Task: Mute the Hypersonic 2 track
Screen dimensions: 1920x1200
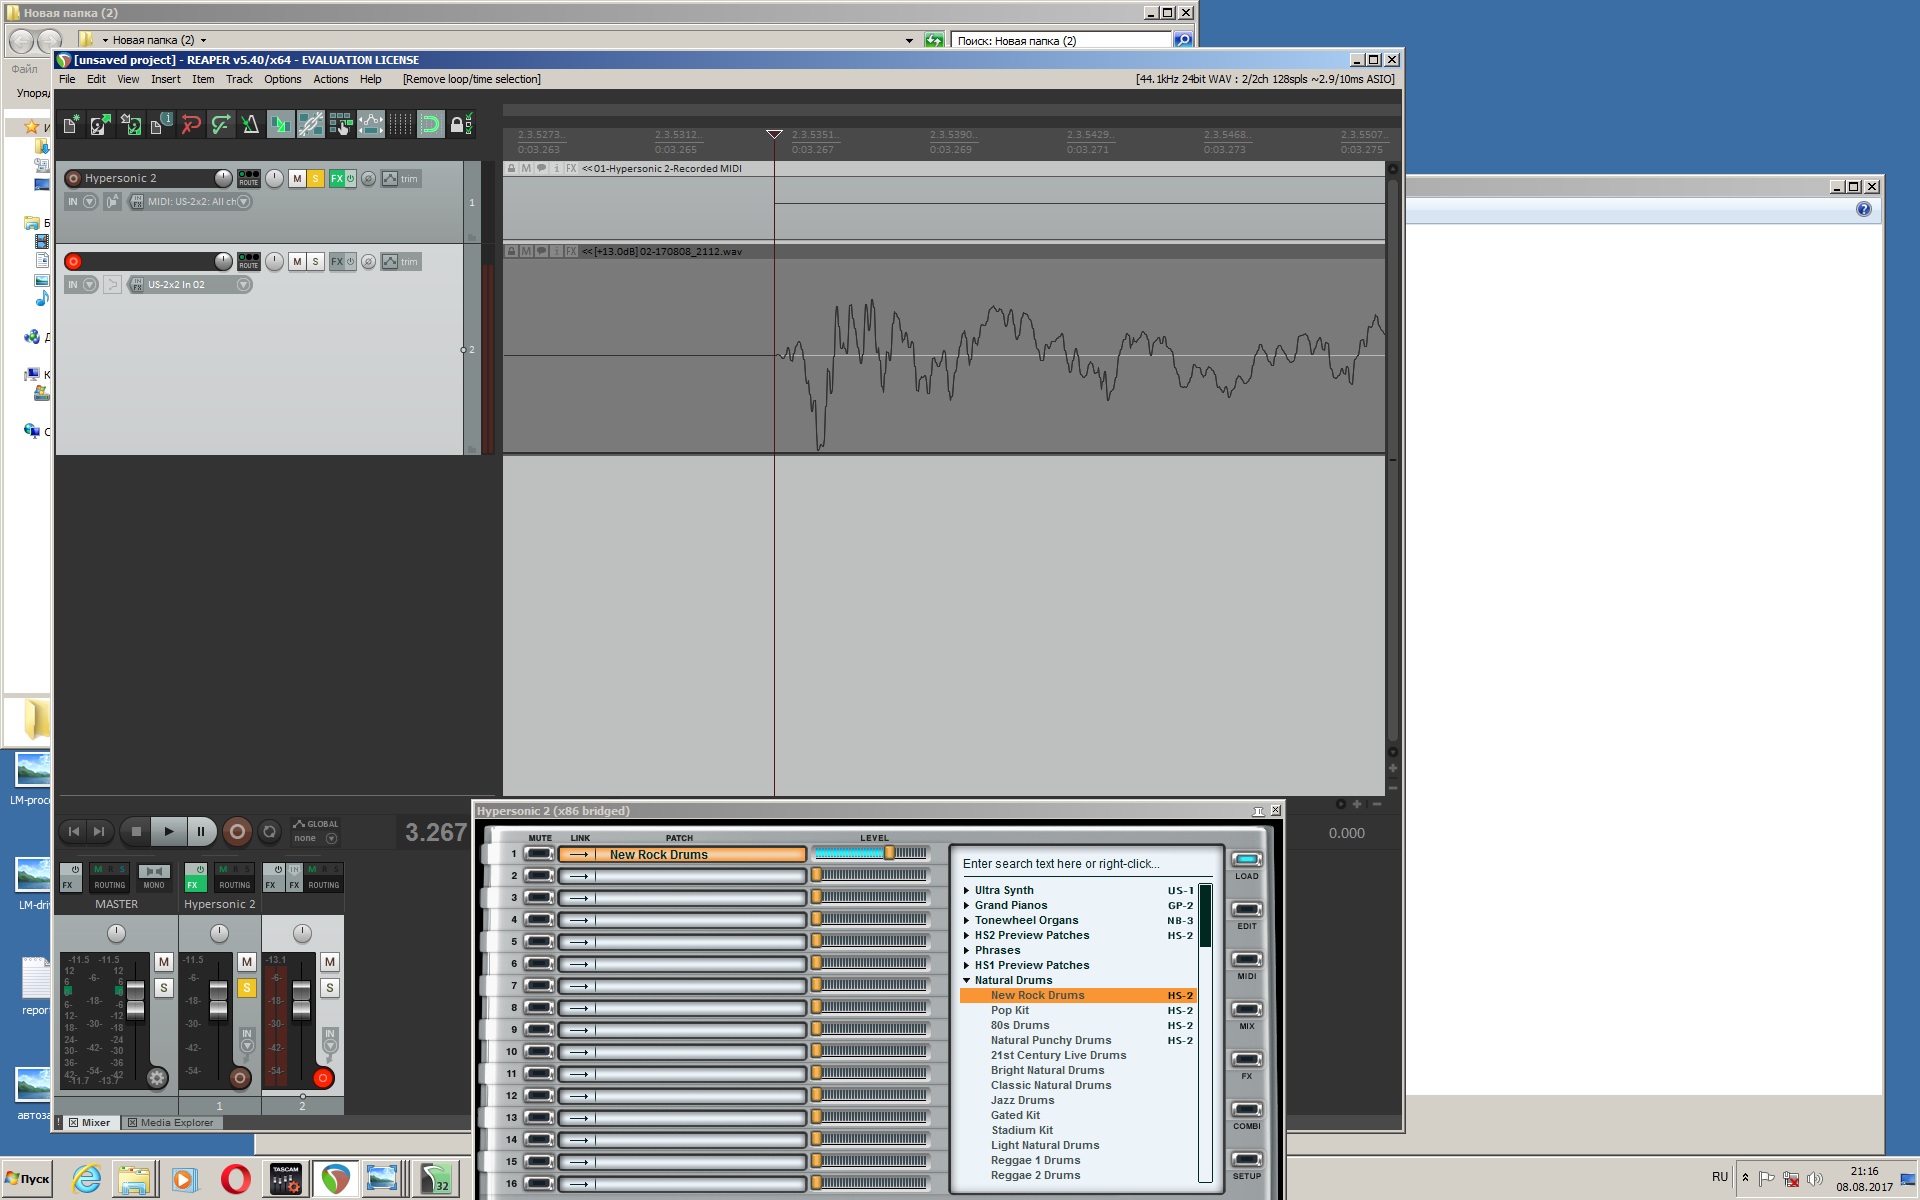Action: (297, 178)
